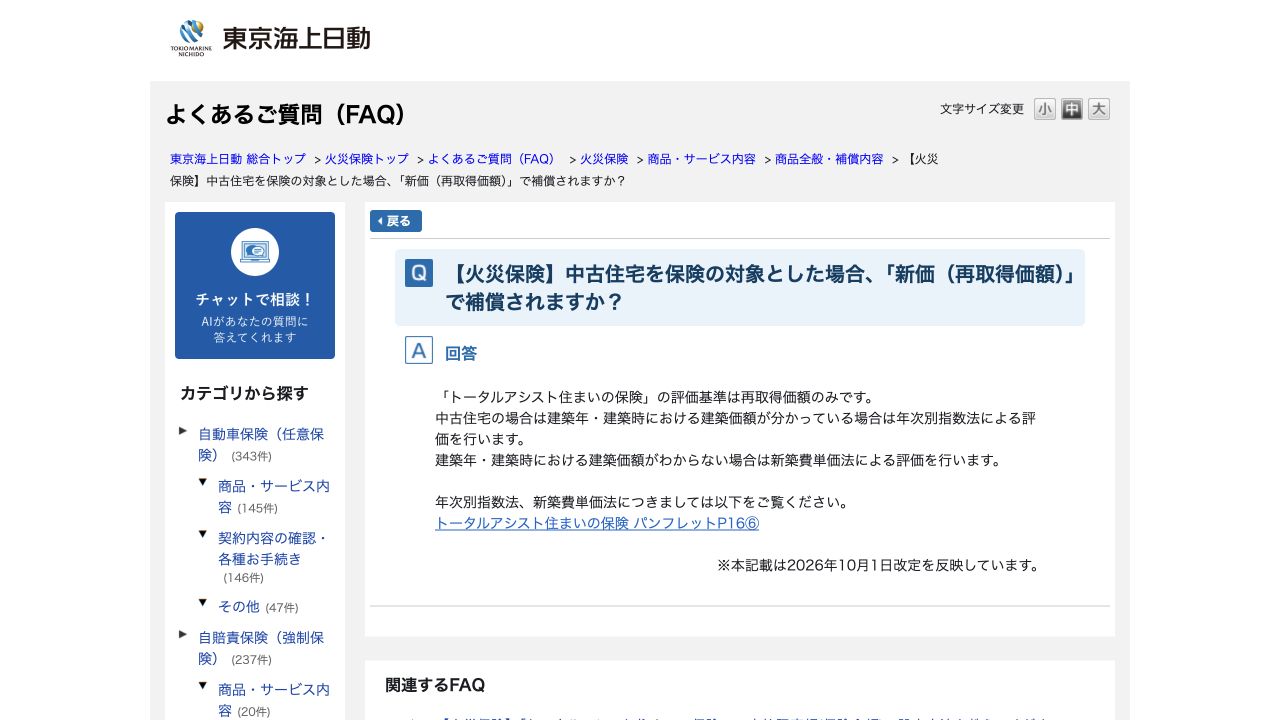Open 商品・サービス内容 (20件) category

pos(273,699)
